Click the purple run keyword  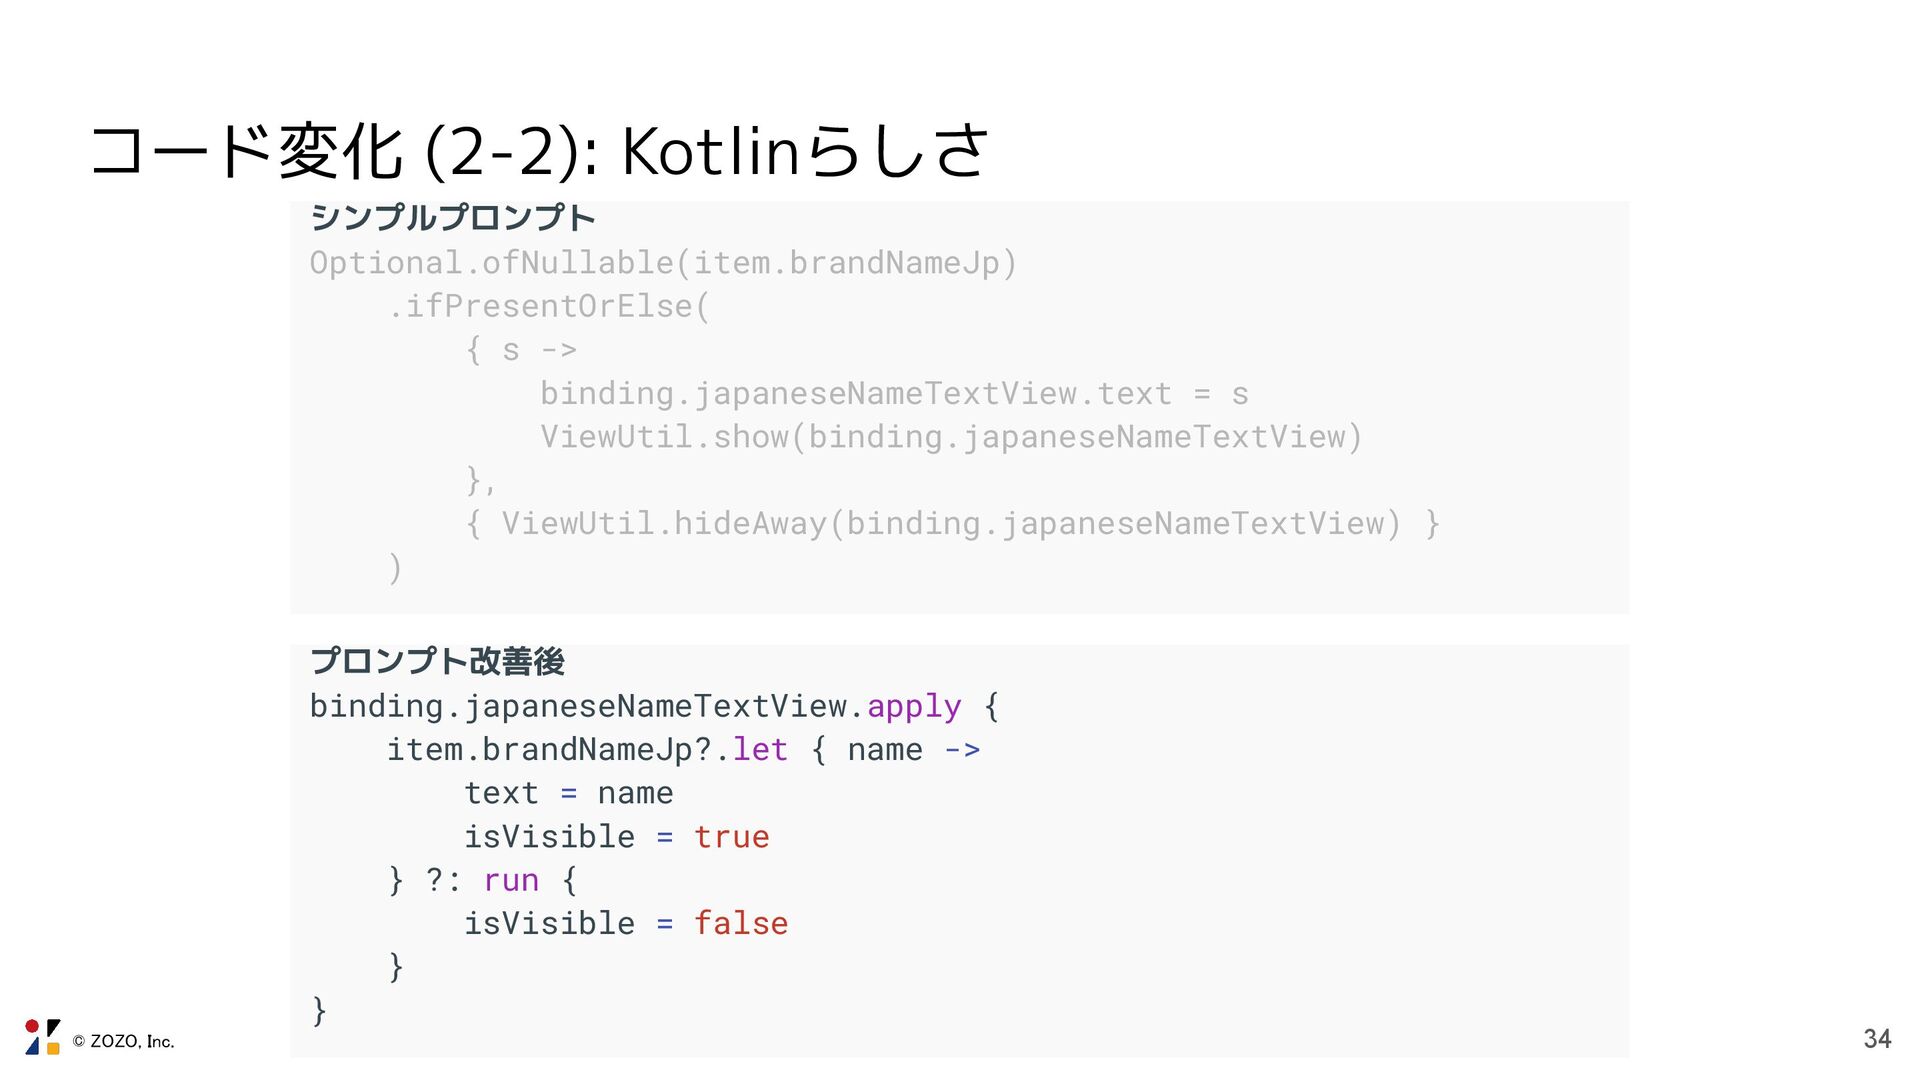[511, 880]
